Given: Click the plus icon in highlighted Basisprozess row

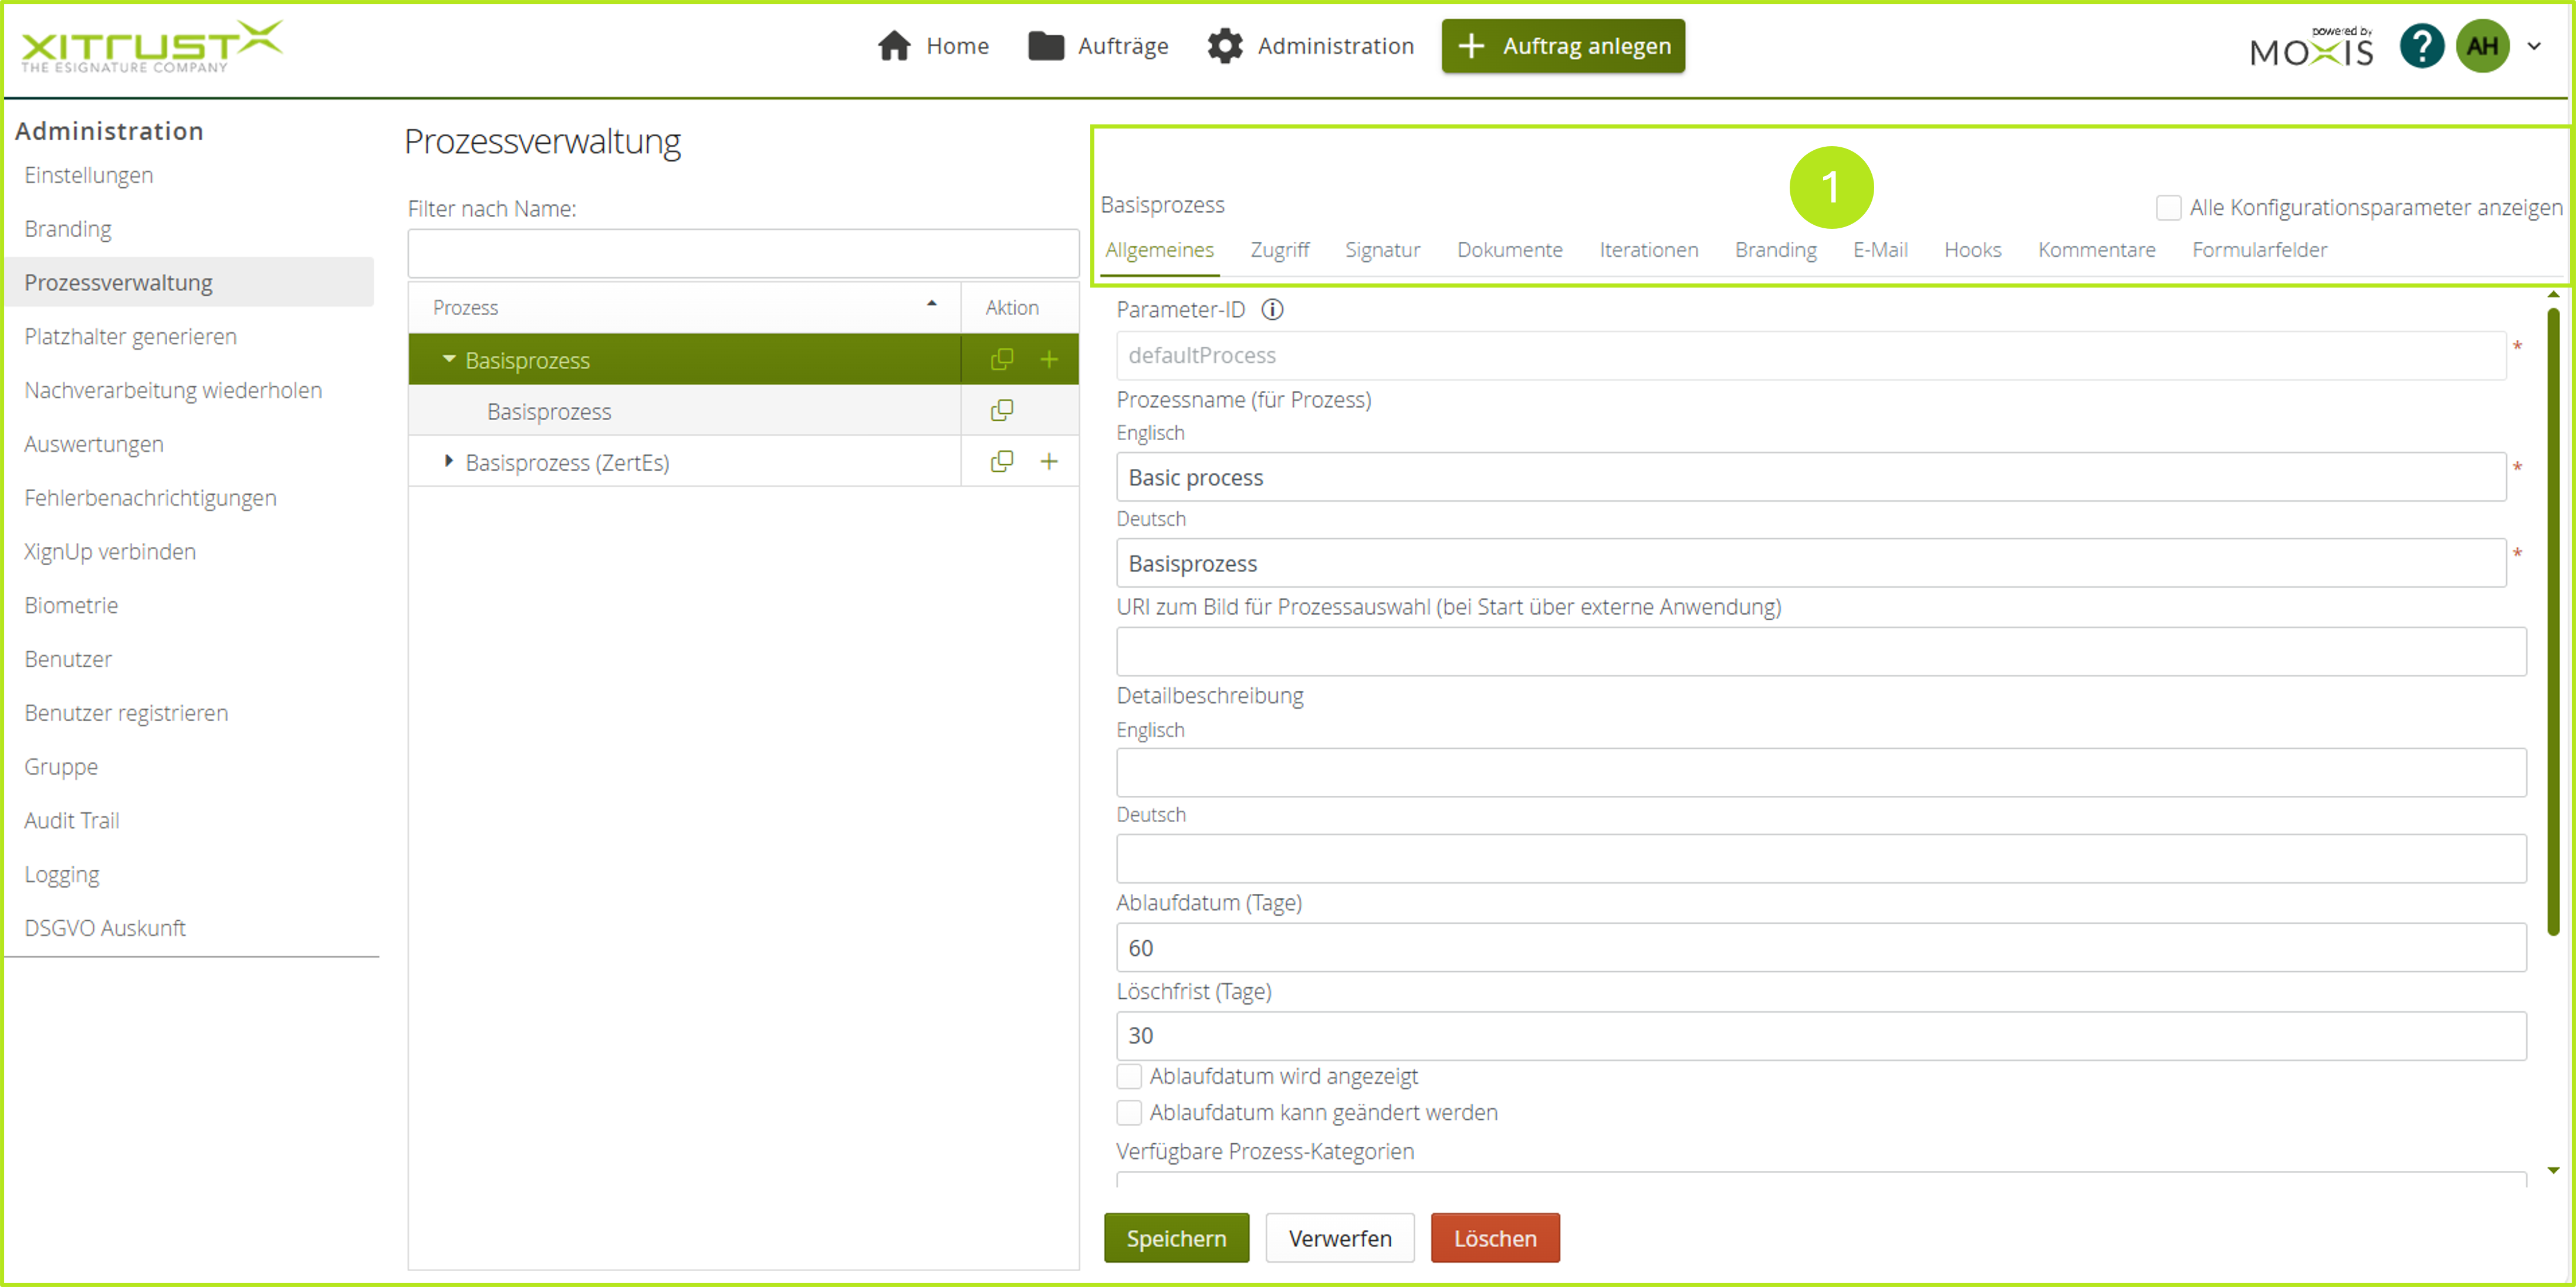Looking at the screenshot, I should pyautogui.click(x=1048, y=359).
